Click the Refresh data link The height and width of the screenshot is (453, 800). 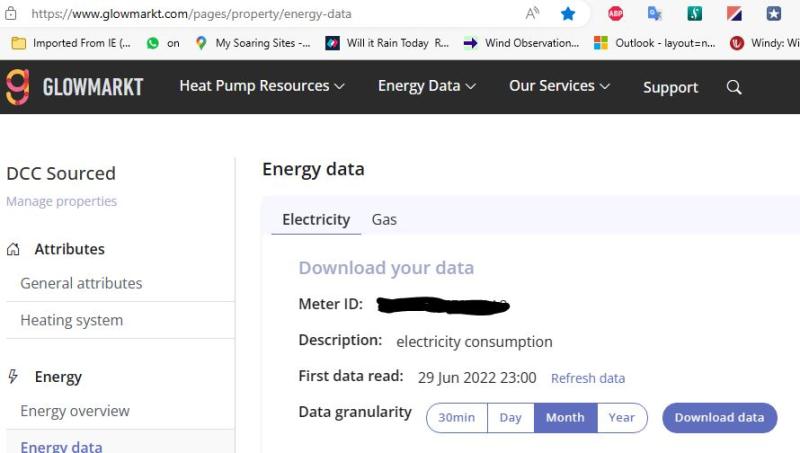pos(588,379)
